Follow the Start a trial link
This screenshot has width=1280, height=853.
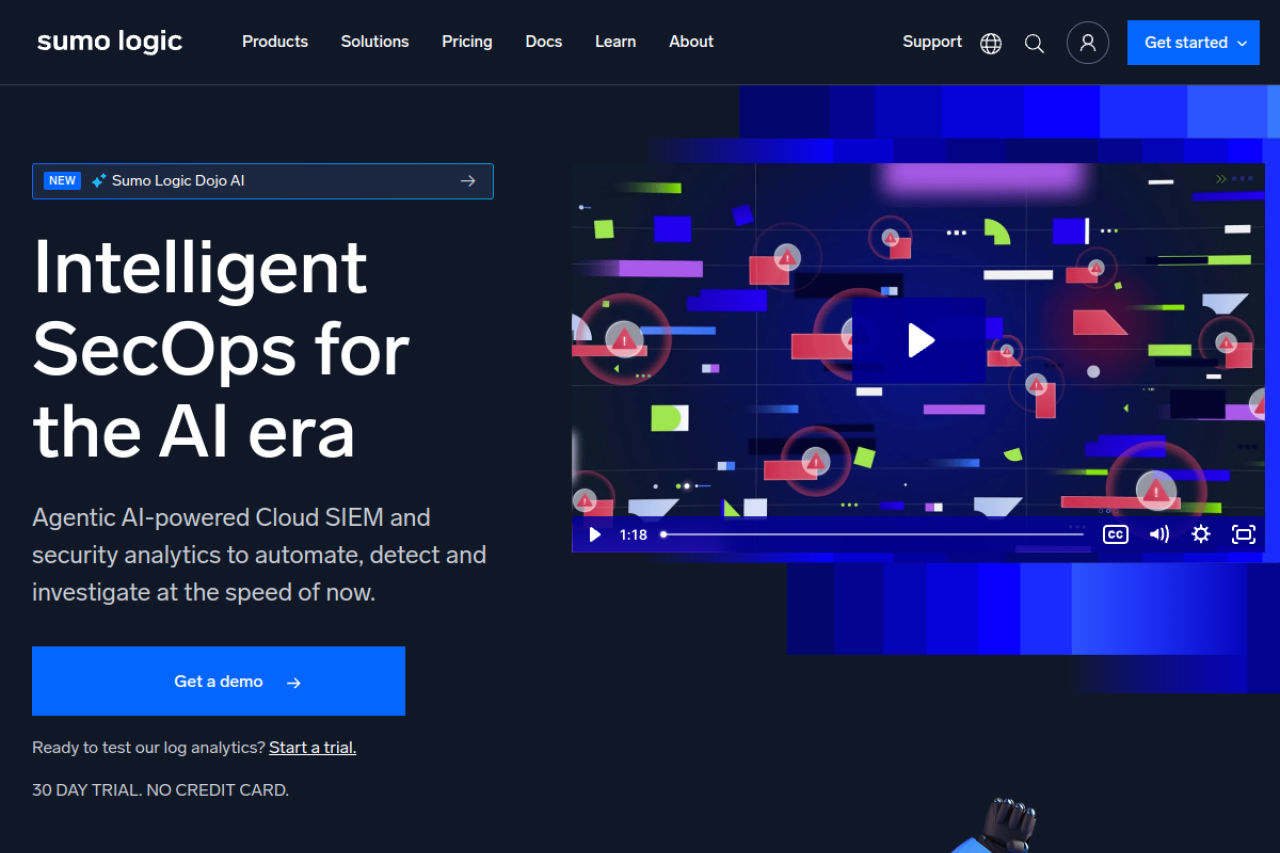(312, 748)
